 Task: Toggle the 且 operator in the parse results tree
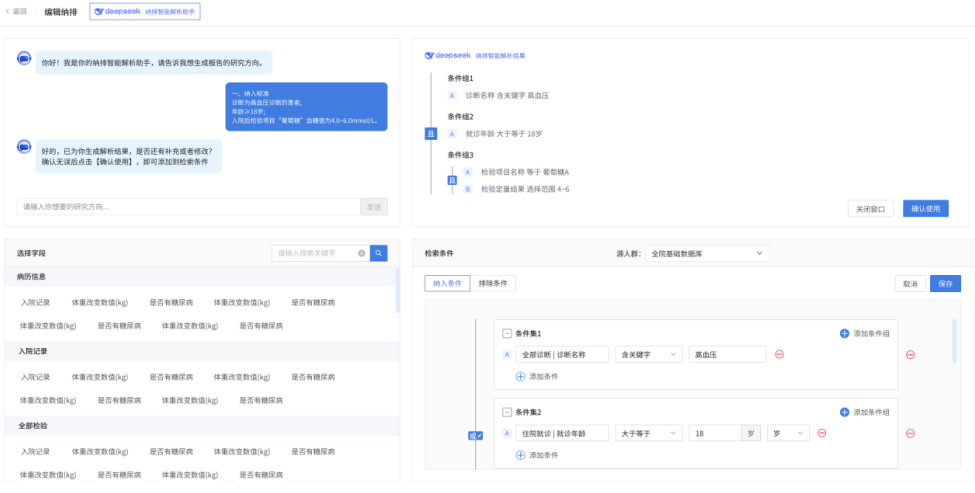coord(431,133)
